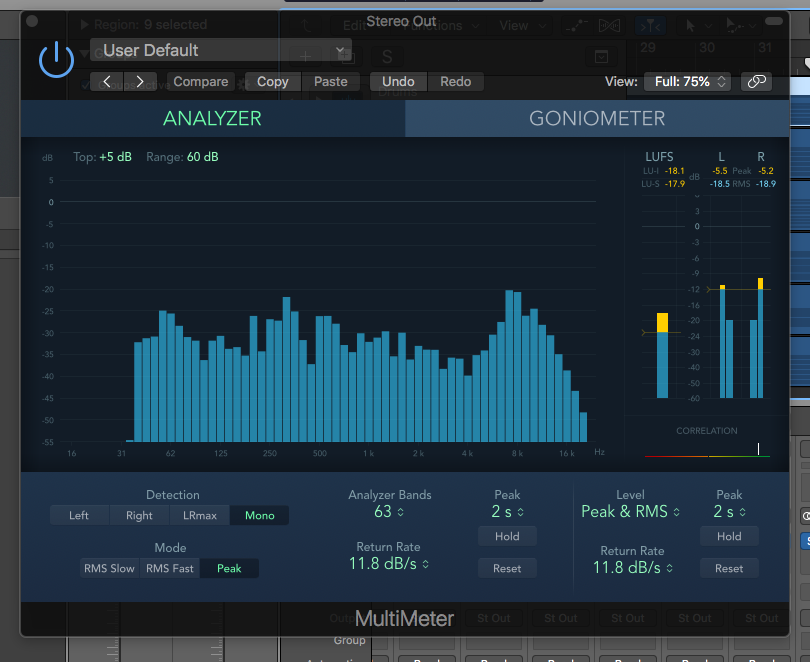Select Left detection mode
Viewport: 810px width, 662px height.
coord(79,515)
